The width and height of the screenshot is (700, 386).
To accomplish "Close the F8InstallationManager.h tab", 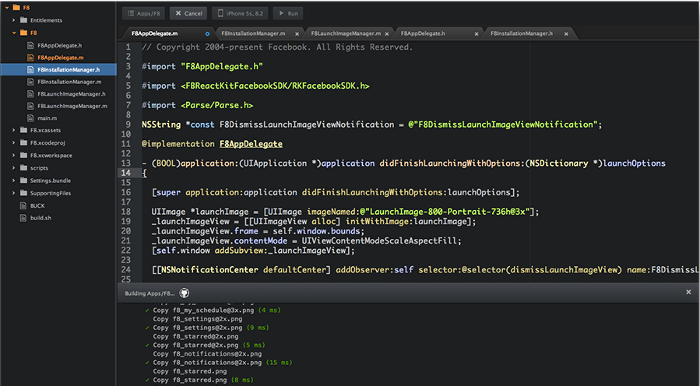I will (566, 34).
